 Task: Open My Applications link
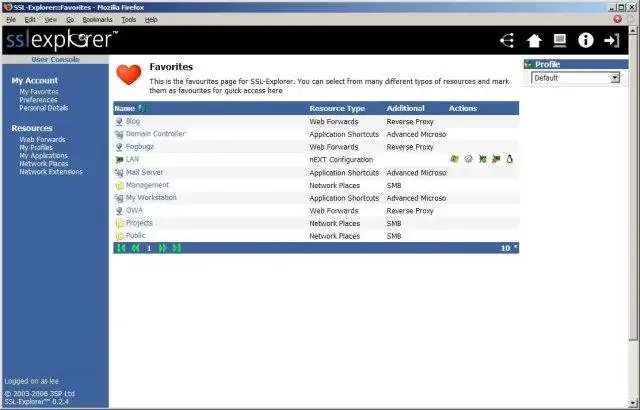pos(44,155)
